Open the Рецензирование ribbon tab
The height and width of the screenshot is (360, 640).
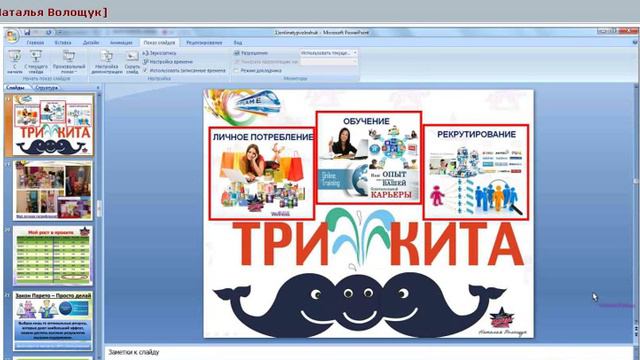tap(204, 42)
